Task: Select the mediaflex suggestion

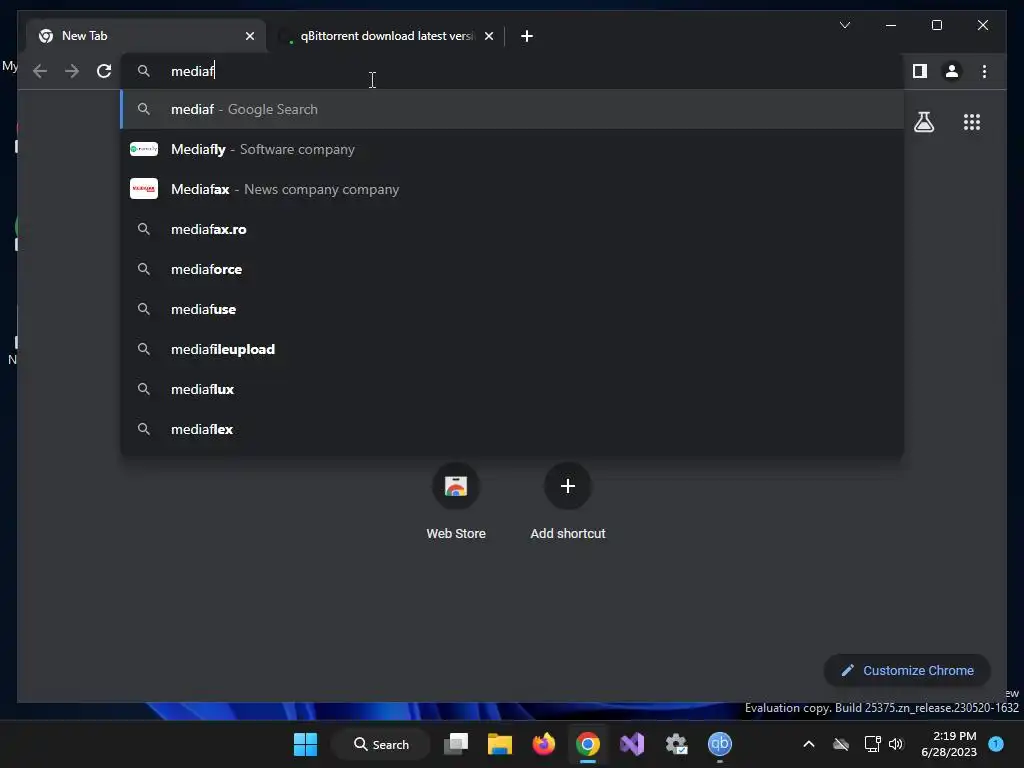Action: pos(513,429)
